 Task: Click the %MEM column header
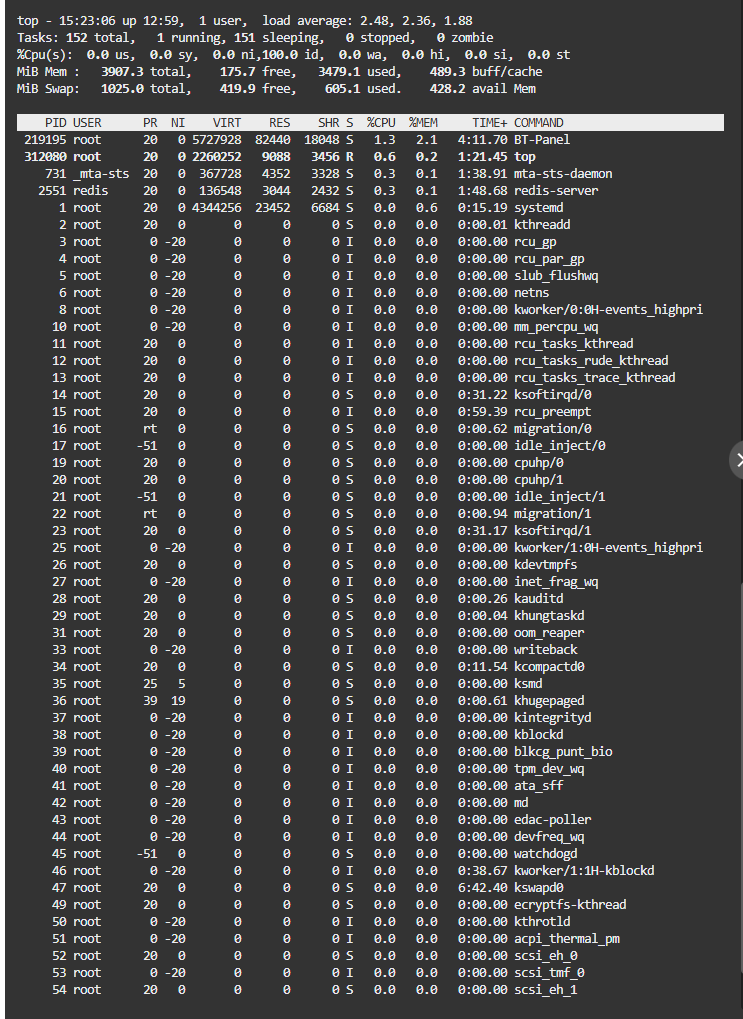(x=422, y=122)
